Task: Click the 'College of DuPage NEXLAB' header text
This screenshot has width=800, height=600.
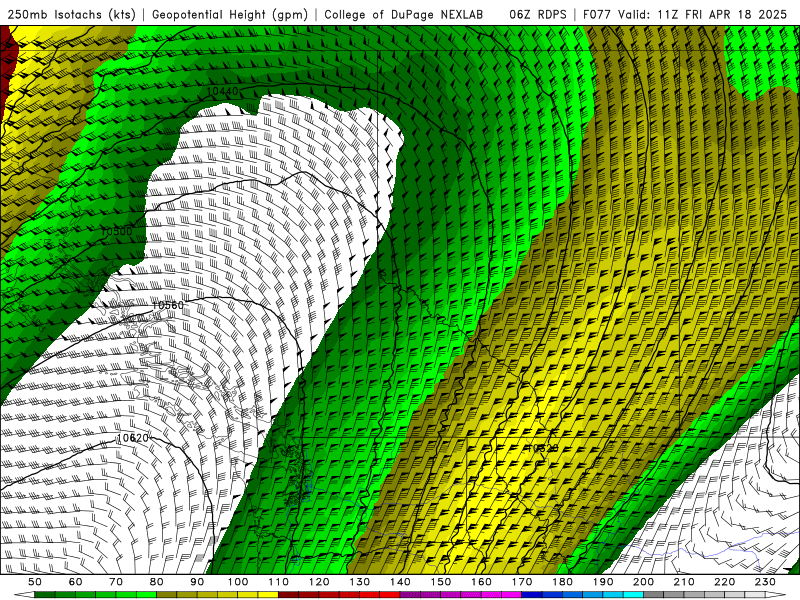Action: tap(403, 14)
